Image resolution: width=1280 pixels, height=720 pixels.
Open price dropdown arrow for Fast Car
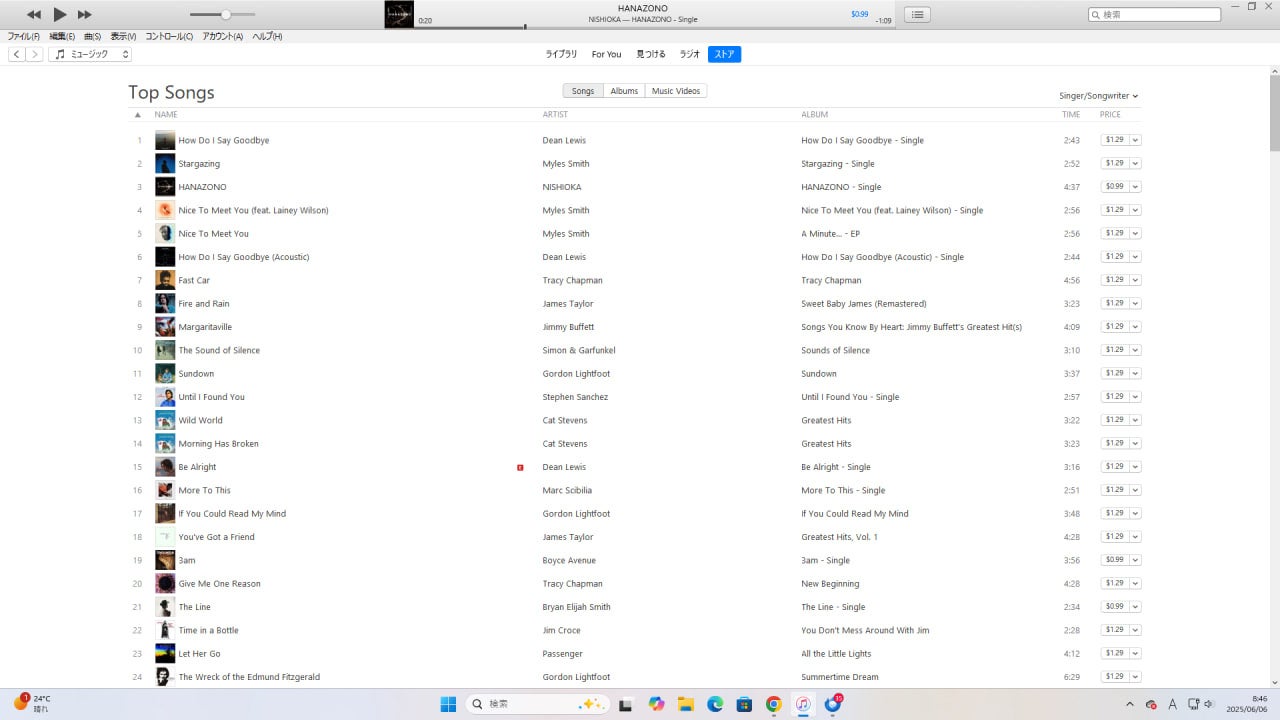click(x=1136, y=280)
